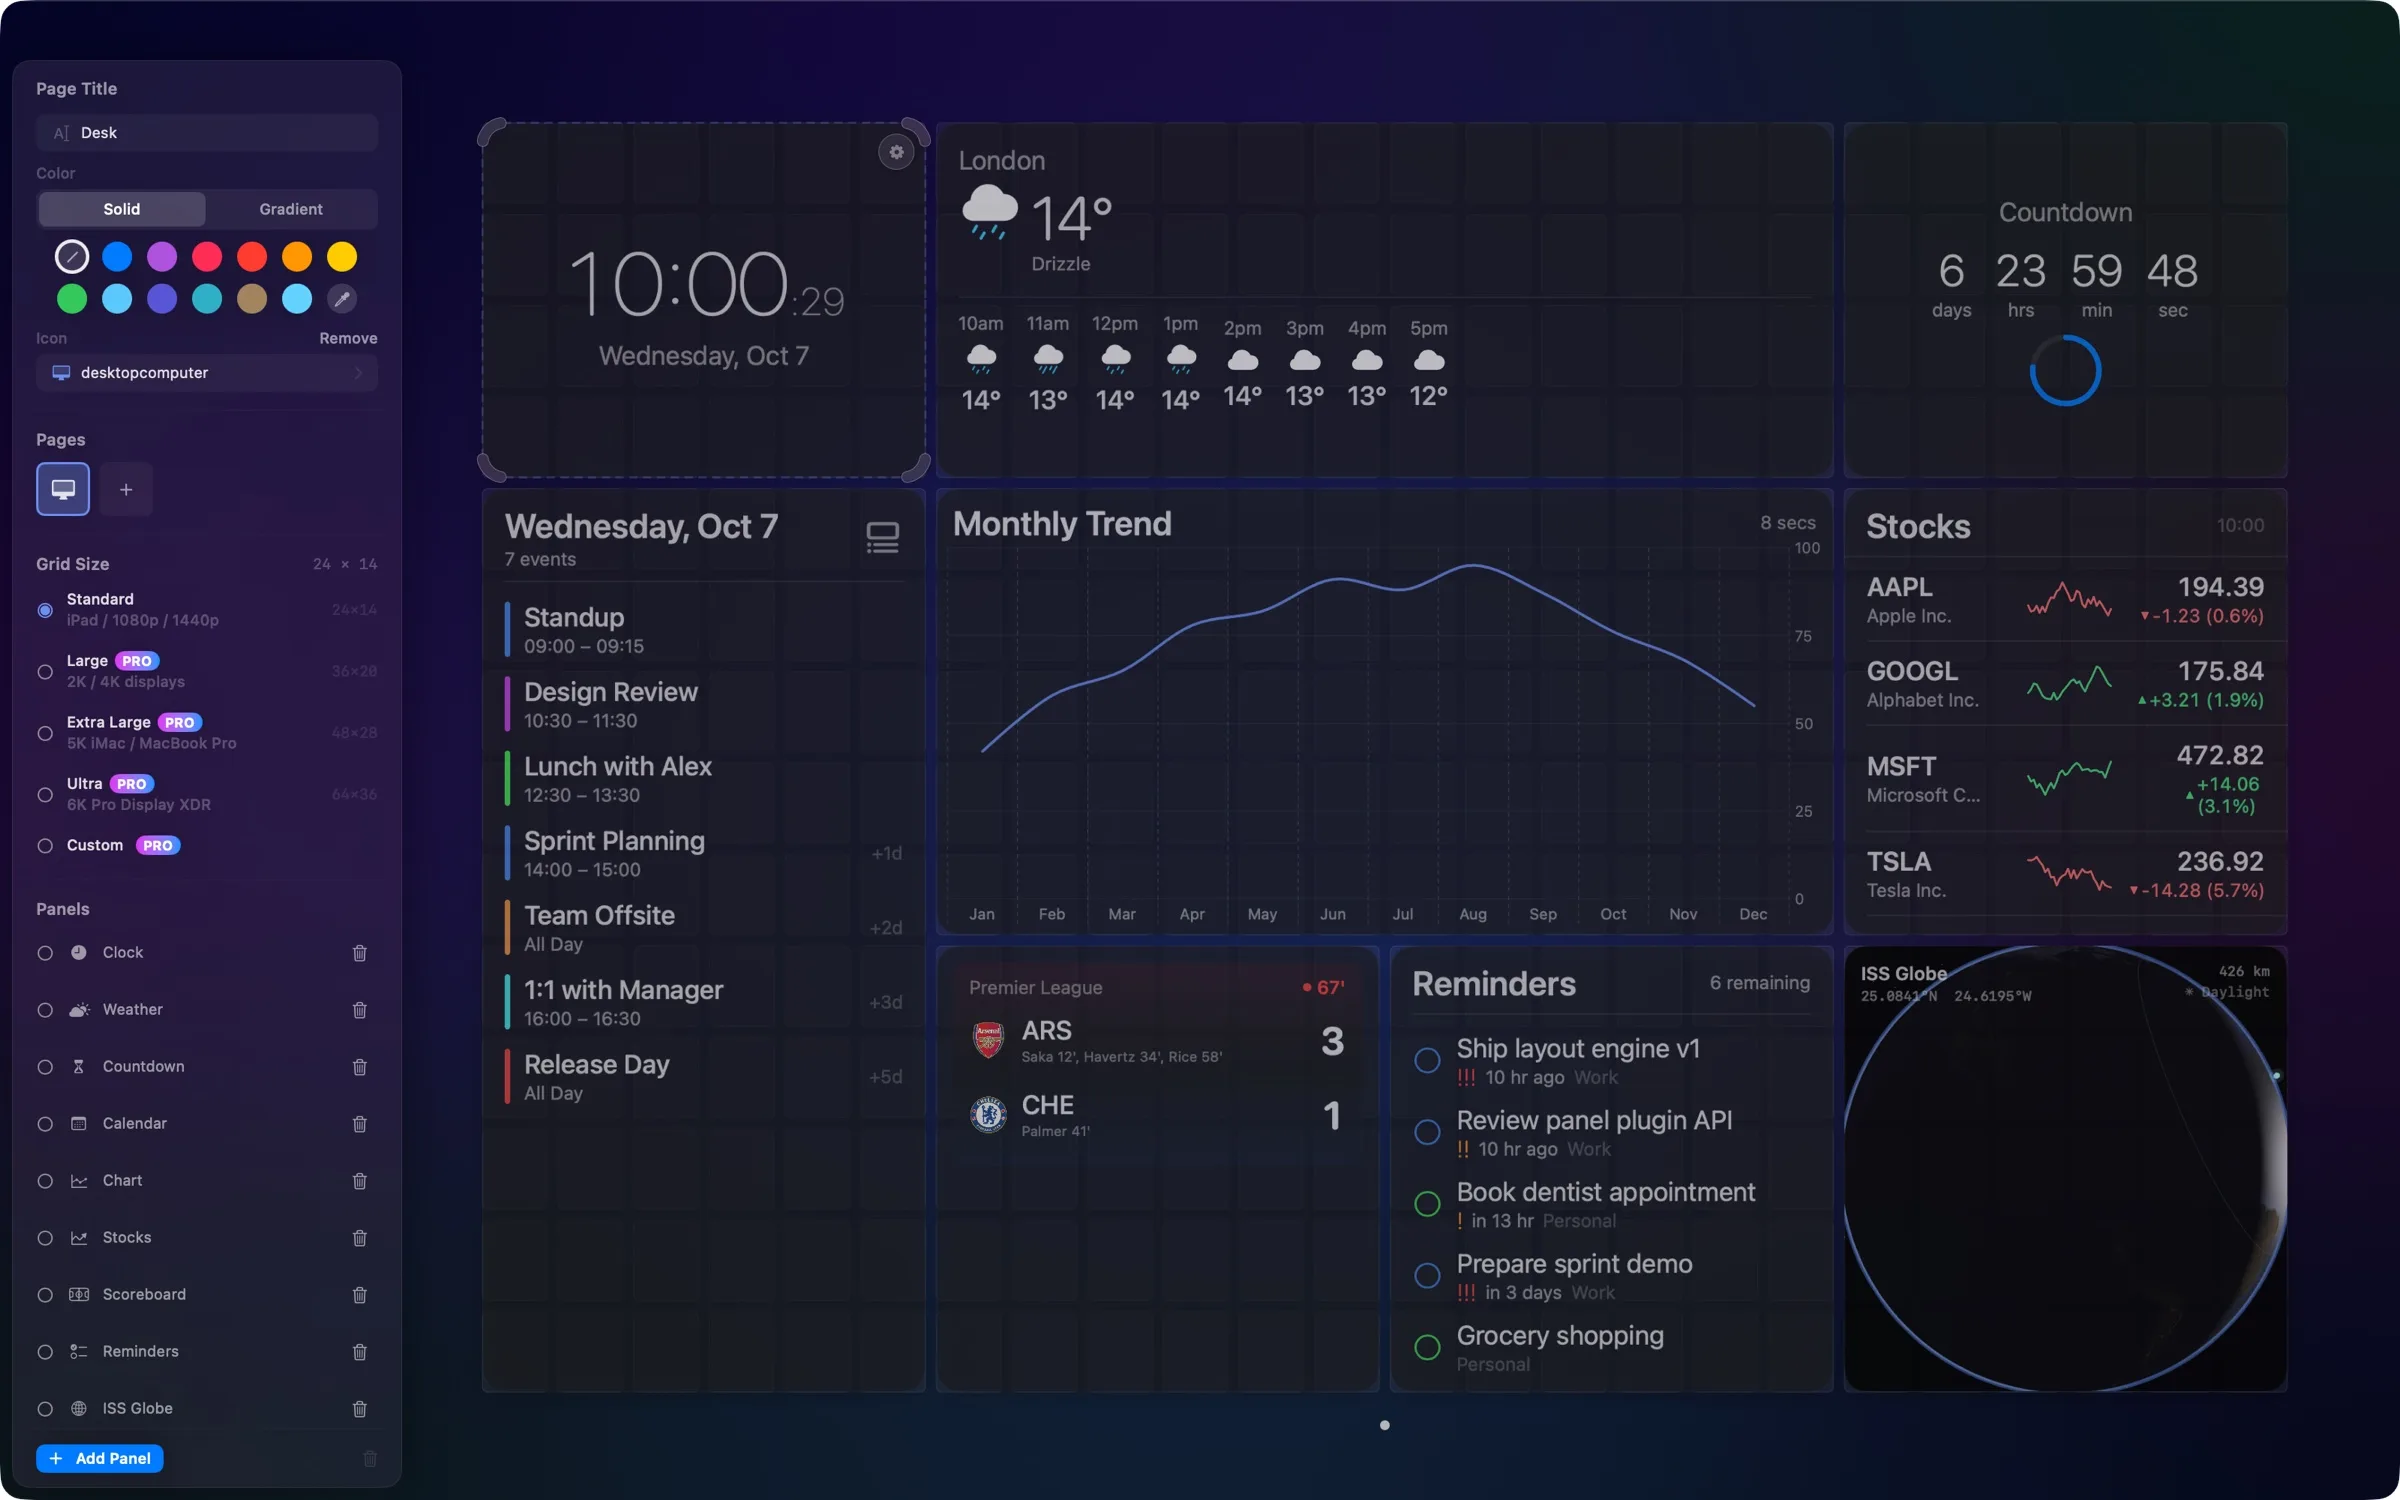
Task: Delete the ISS Globe panel with trash icon
Action: 360,1409
